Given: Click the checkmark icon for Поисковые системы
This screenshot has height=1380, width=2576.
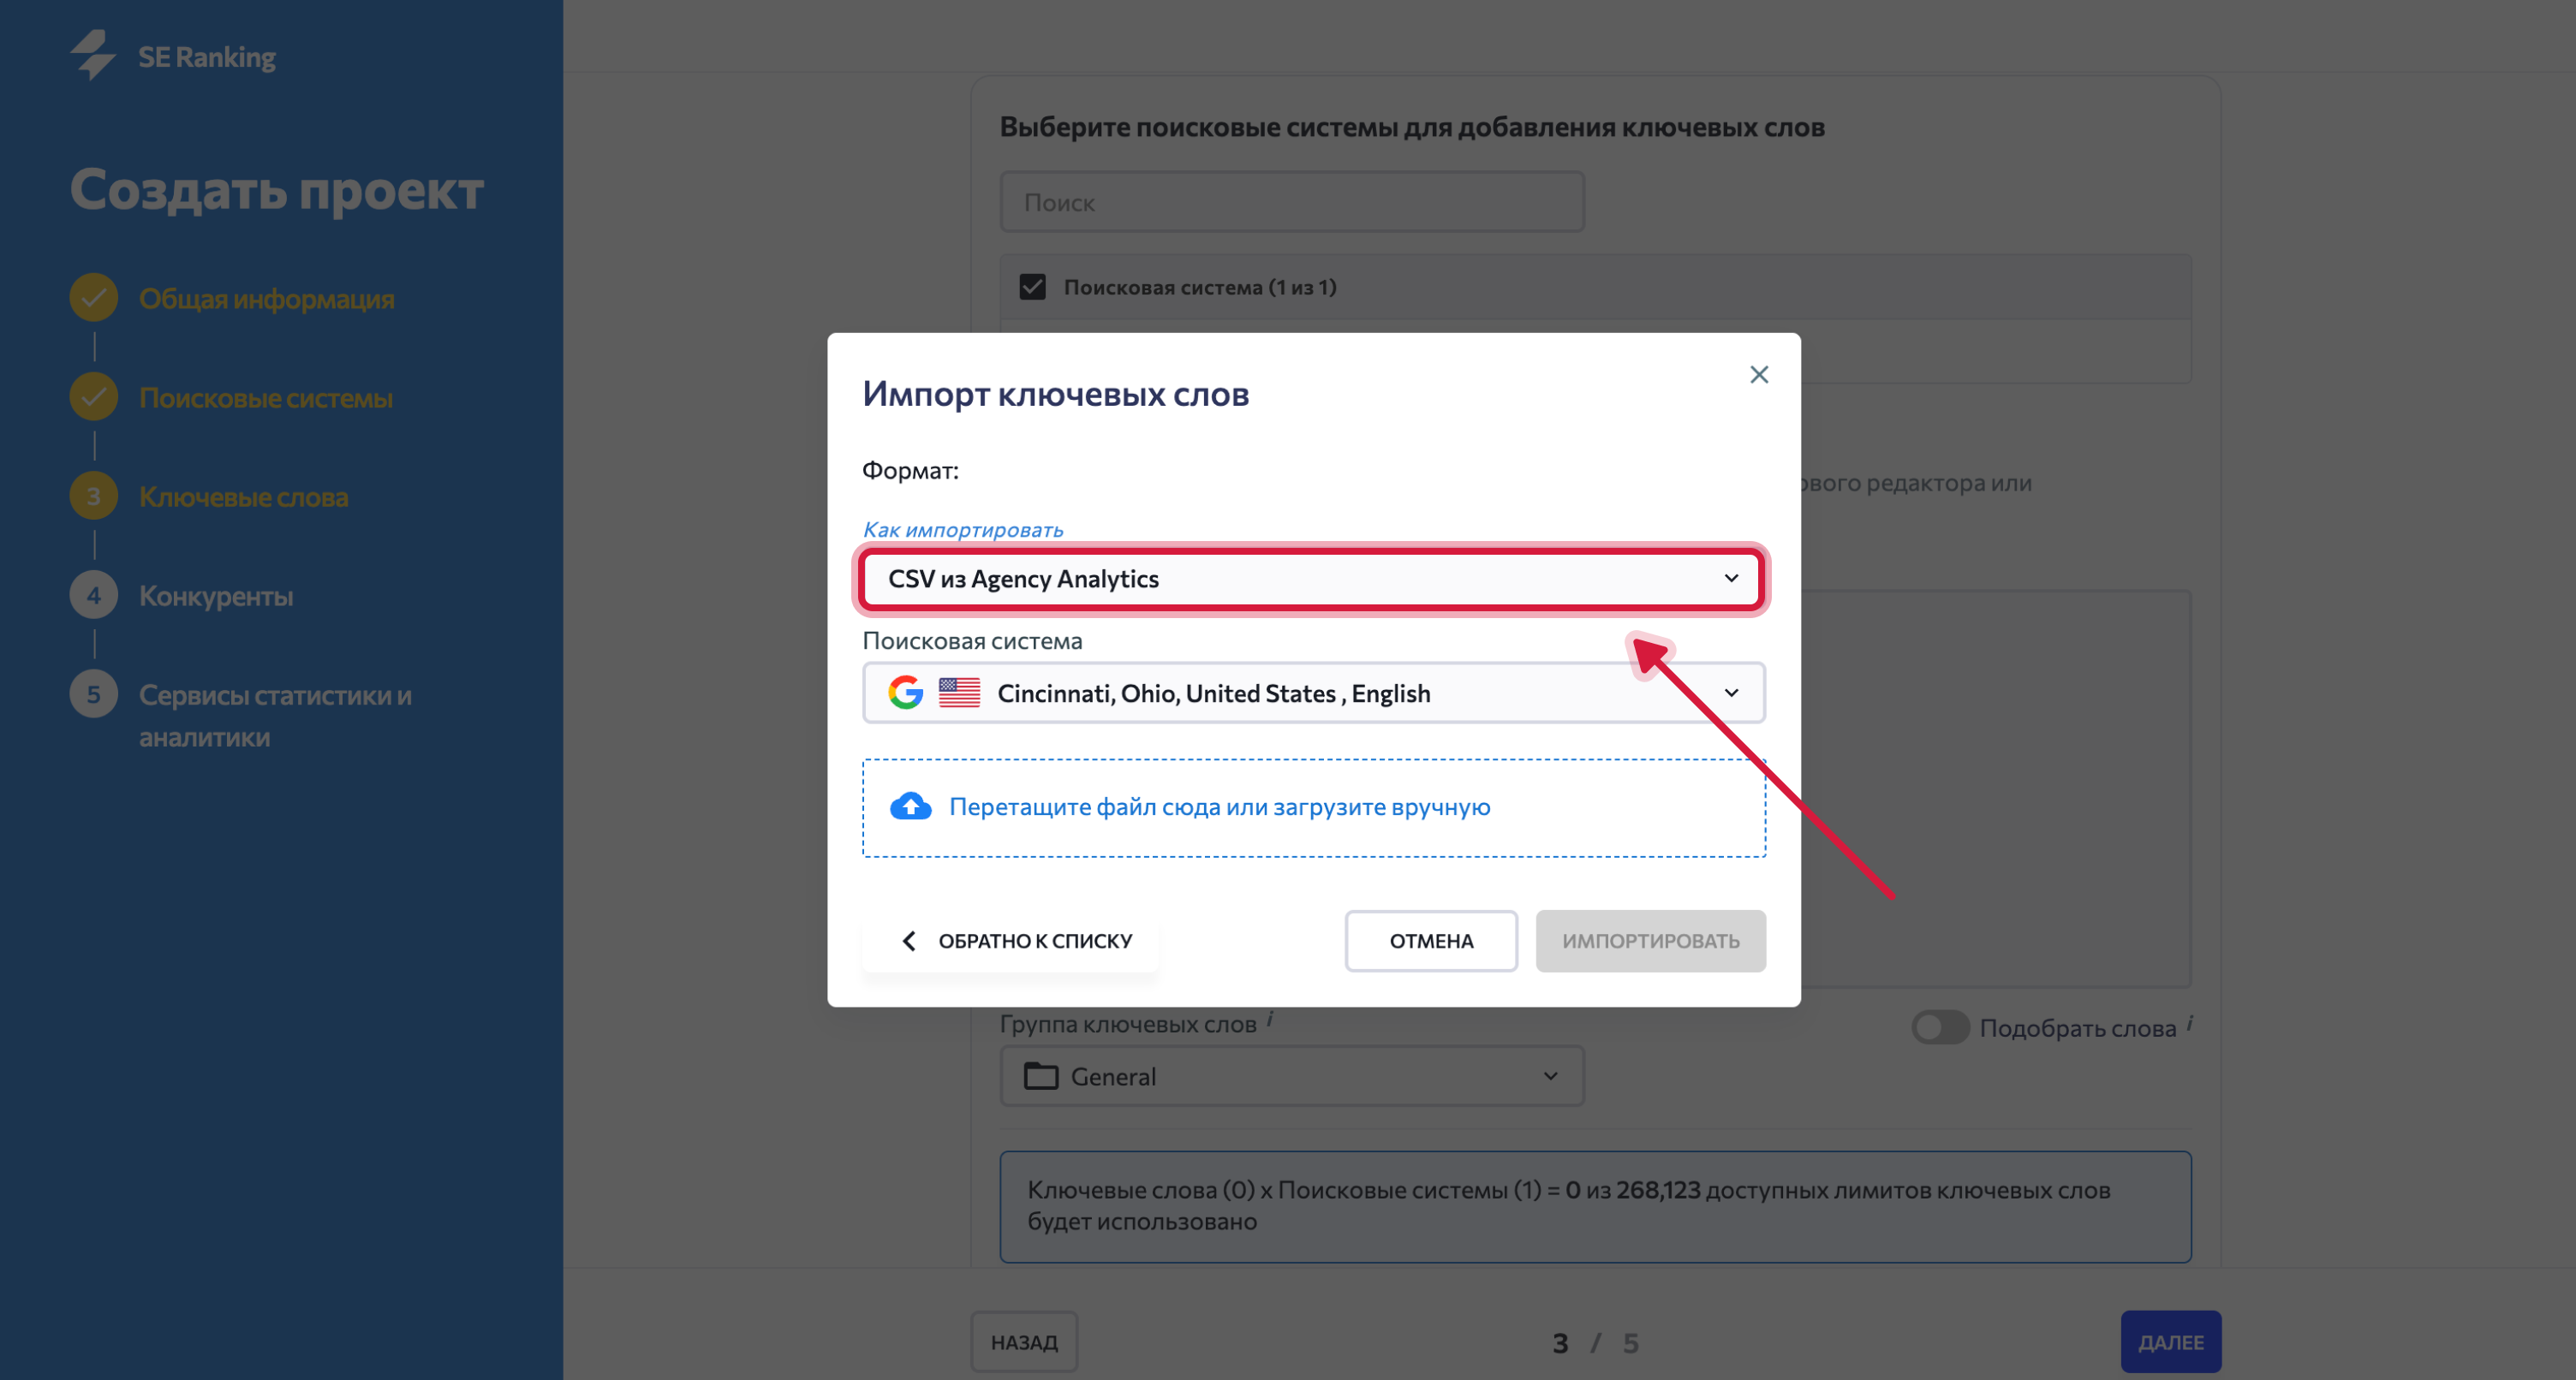Looking at the screenshot, I should click(x=94, y=397).
